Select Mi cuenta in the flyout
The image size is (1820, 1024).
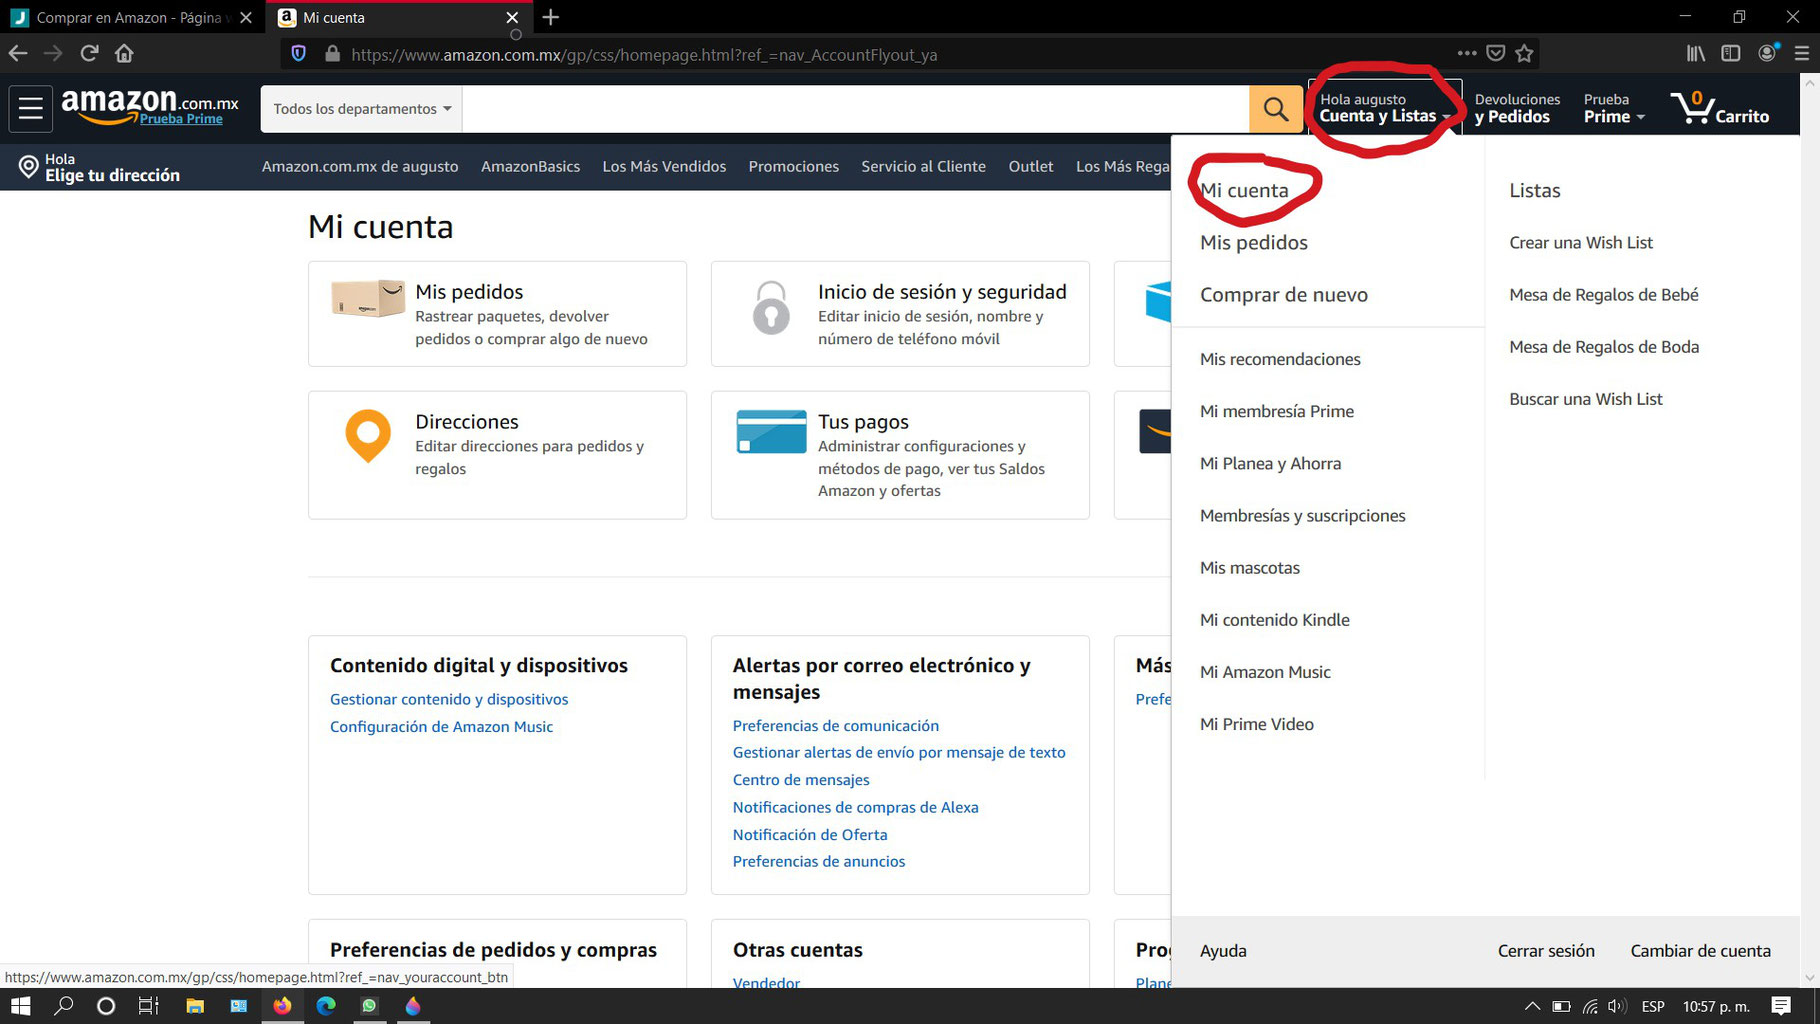[x=1244, y=190]
